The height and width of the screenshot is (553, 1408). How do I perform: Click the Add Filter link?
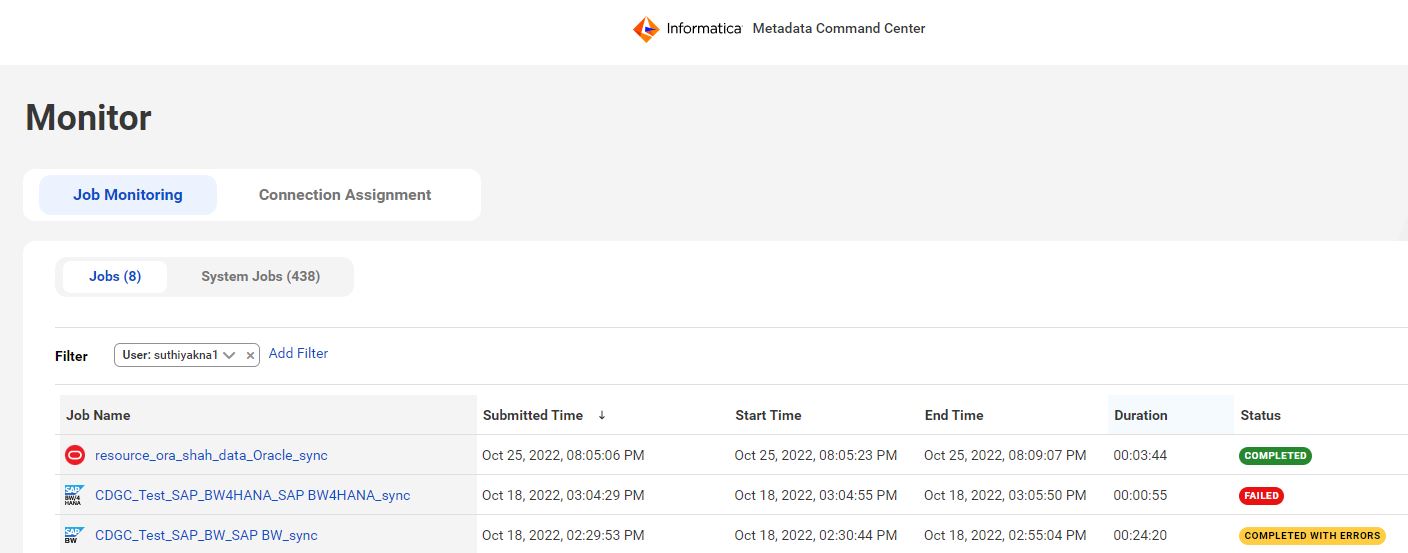click(298, 353)
